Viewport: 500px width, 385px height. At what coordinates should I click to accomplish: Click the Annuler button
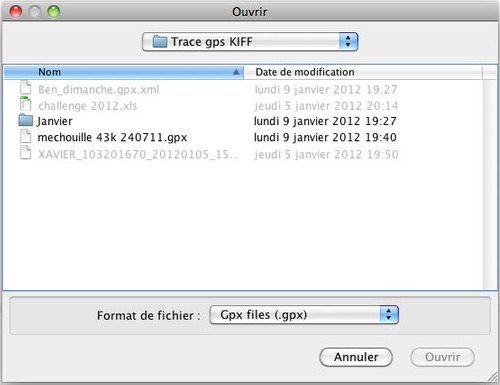pos(356,357)
